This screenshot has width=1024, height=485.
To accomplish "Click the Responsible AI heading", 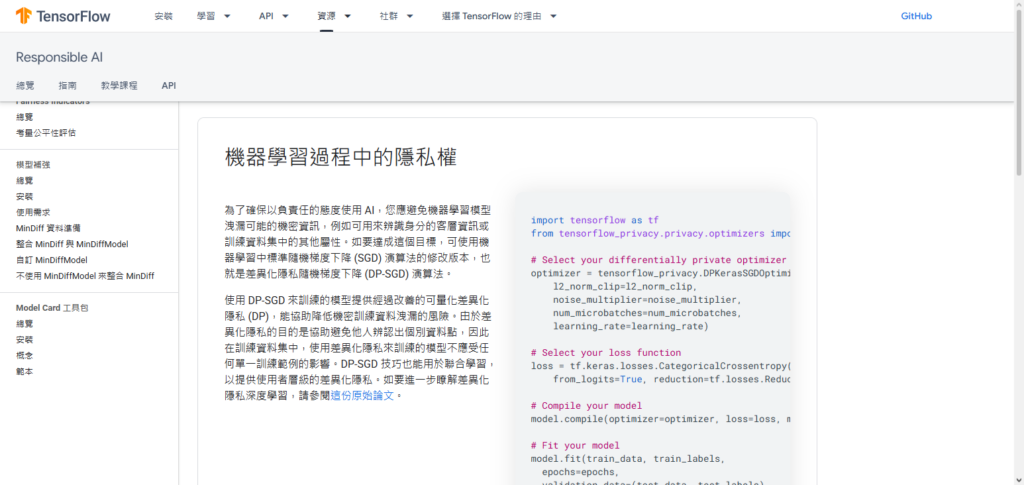I will pos(59,57).
